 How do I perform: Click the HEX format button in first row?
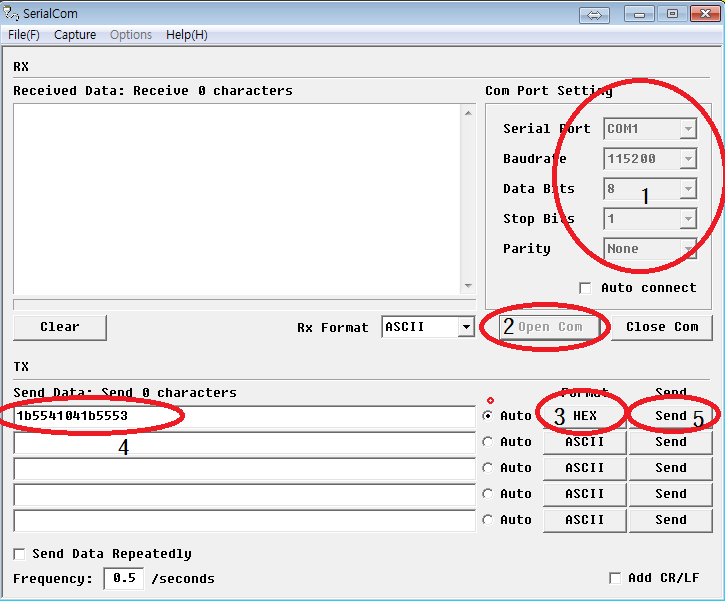[585, 415]
